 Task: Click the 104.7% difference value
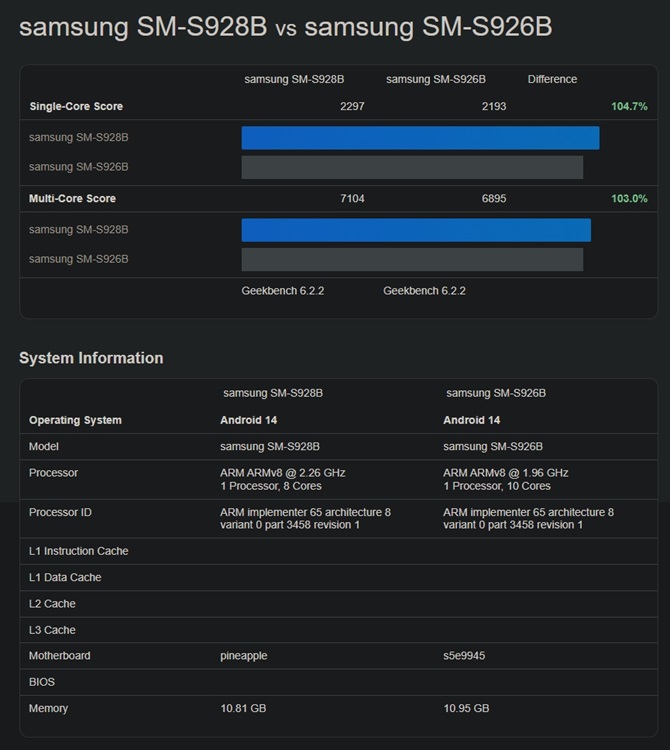click(629, 106)
